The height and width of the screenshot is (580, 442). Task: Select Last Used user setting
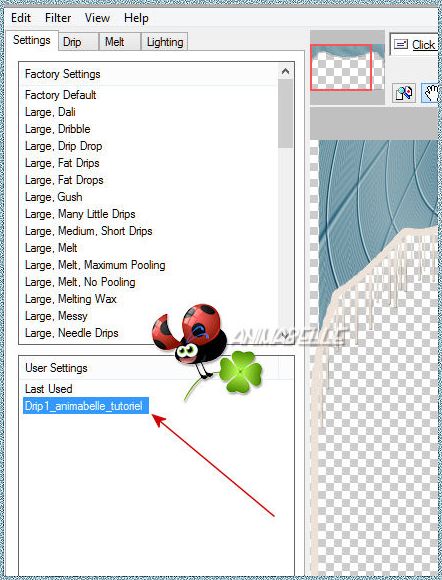pos(48,389)
